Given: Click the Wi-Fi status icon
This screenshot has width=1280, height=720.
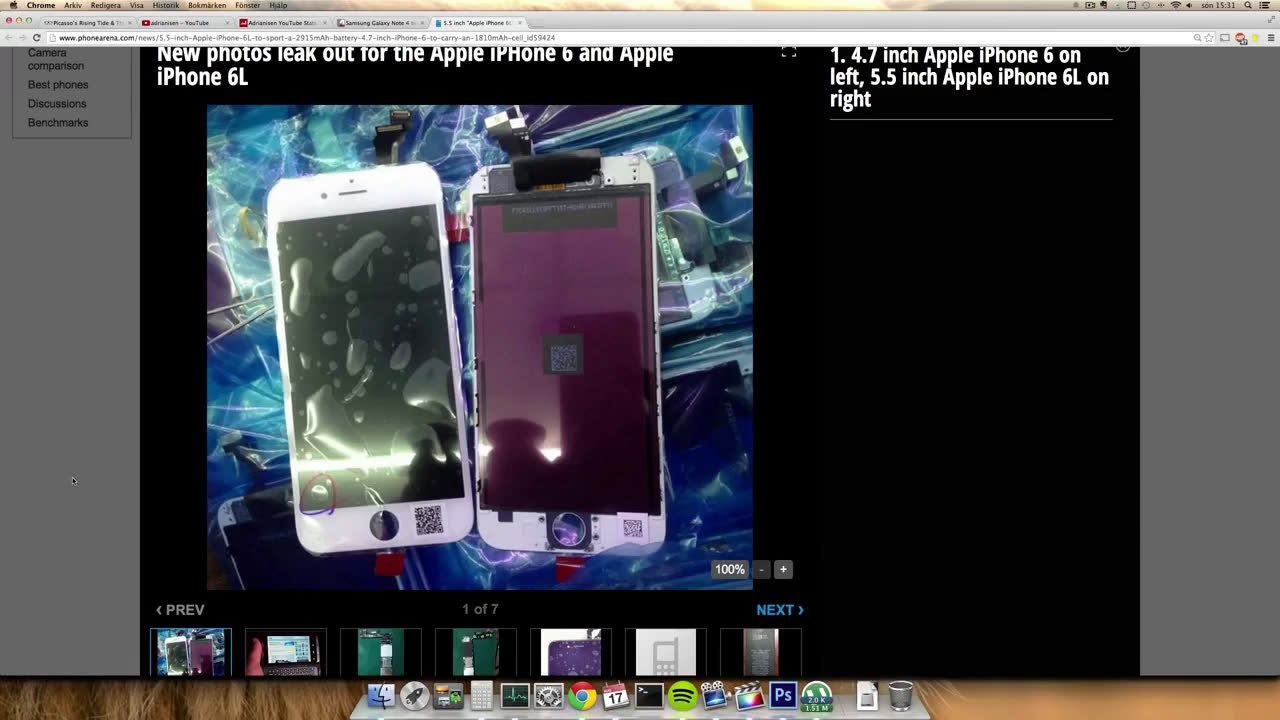Looking at the screenshot, I should 1175,5.
